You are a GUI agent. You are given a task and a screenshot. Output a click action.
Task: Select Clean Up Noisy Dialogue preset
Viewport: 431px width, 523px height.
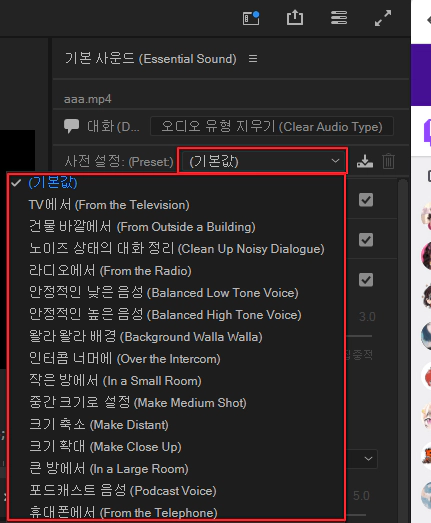point(177,249)
